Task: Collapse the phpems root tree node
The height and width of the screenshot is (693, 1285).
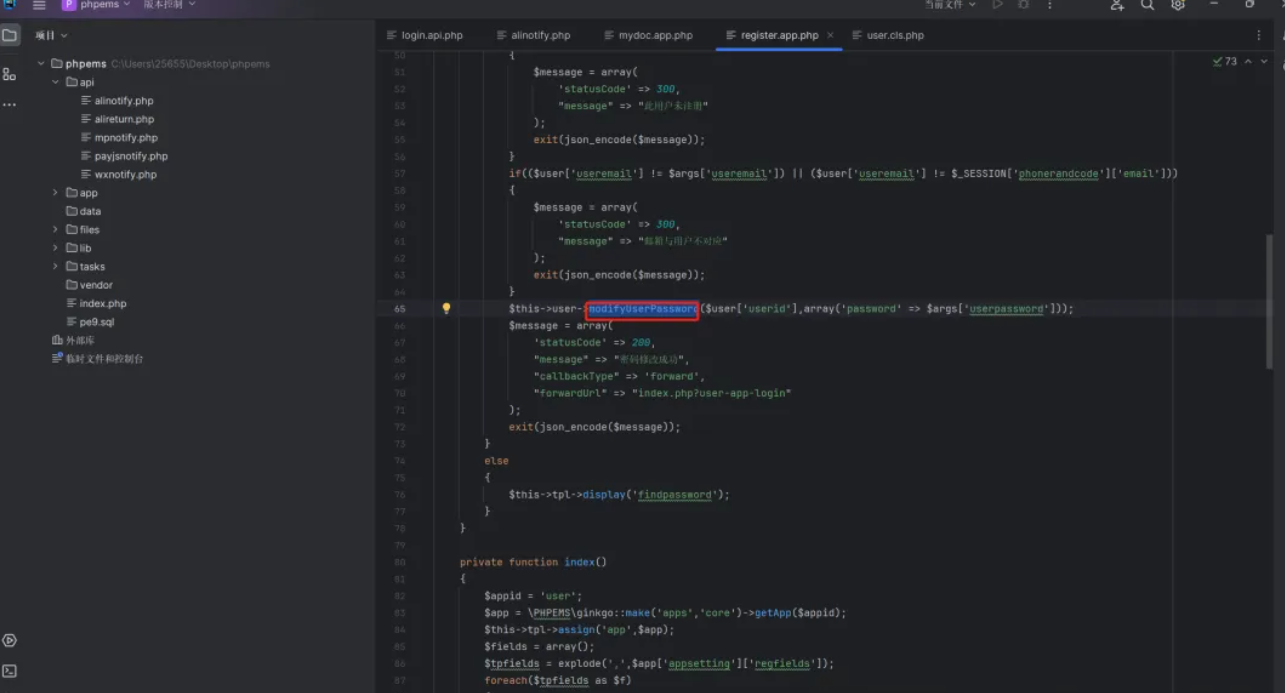Action: point(41,64)
